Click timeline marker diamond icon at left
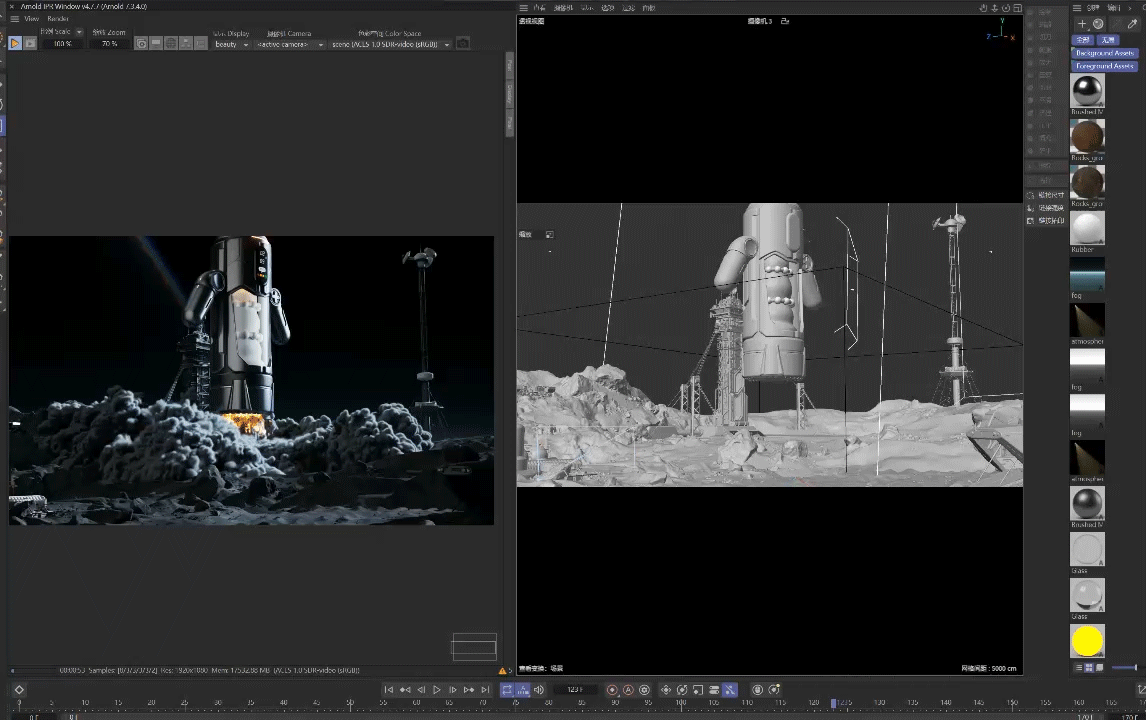The height and width of the screenshot is (720, 1146). tap(19, 690)
